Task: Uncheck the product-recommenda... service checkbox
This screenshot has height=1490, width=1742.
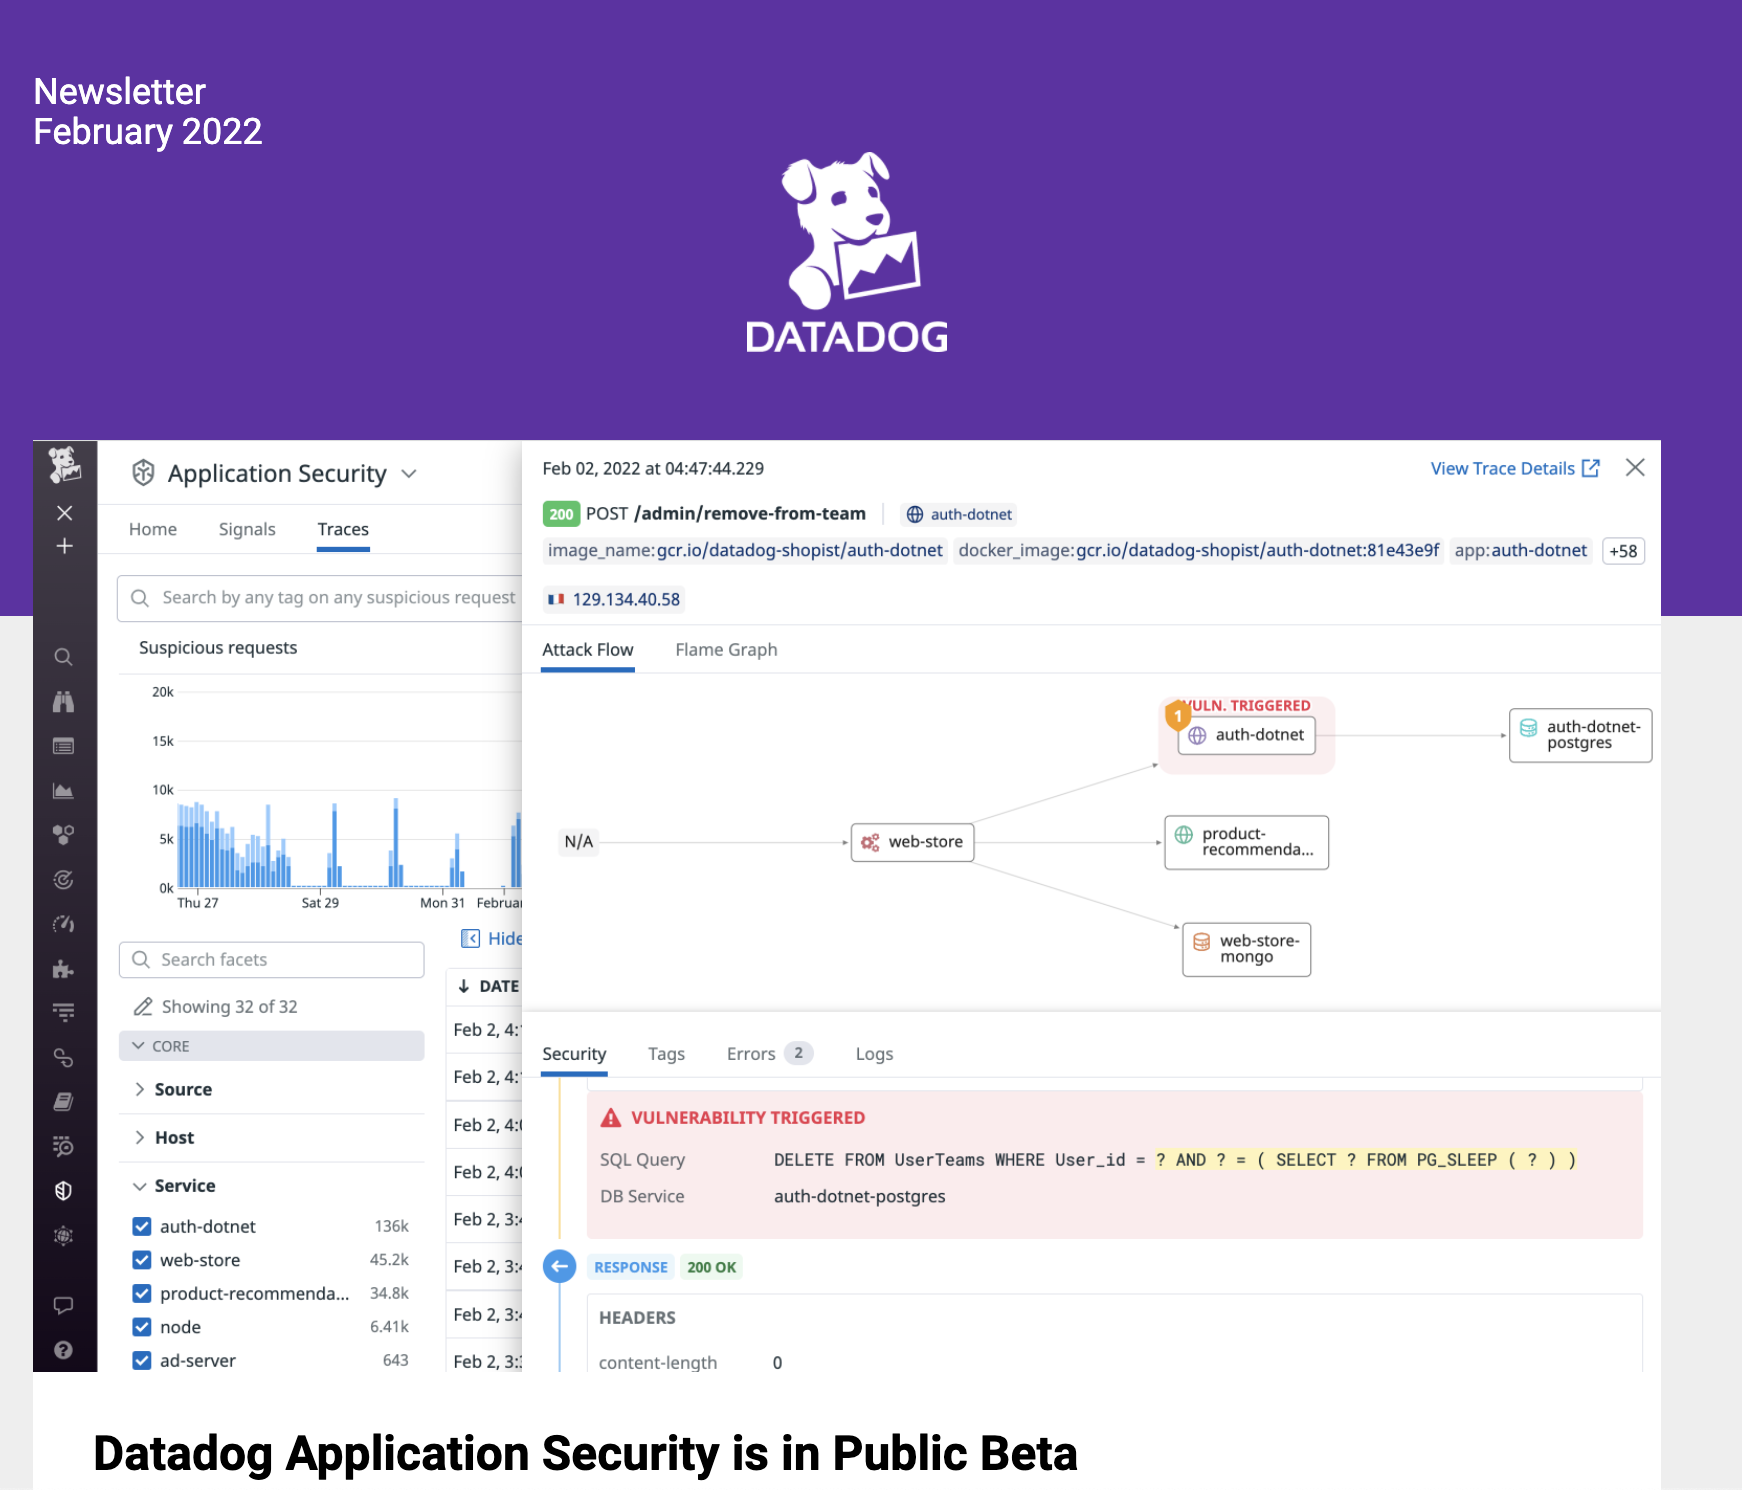Action: coord(142,1293)
